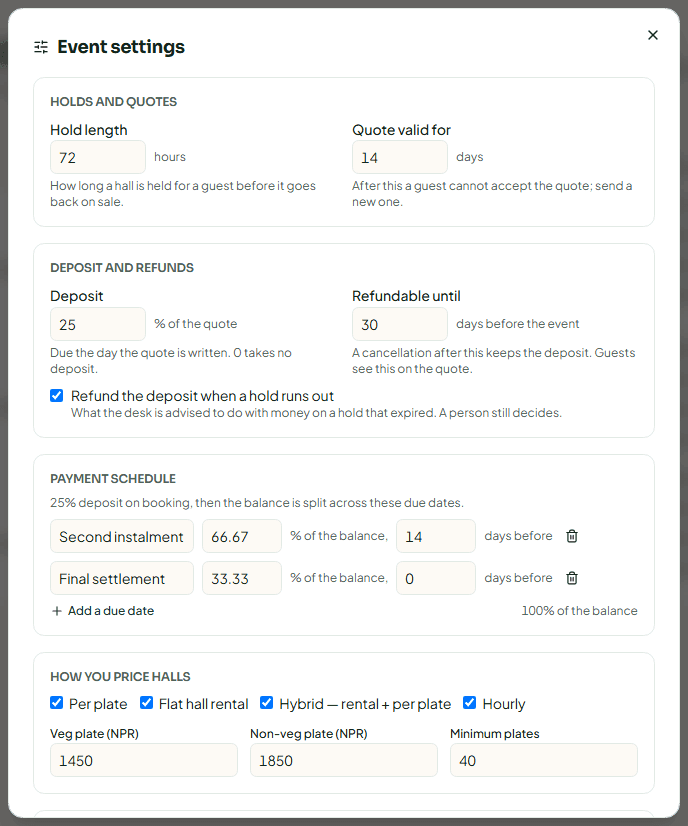
Task: Edit the Hold length hours field
Action: click(x=98, y=157)
